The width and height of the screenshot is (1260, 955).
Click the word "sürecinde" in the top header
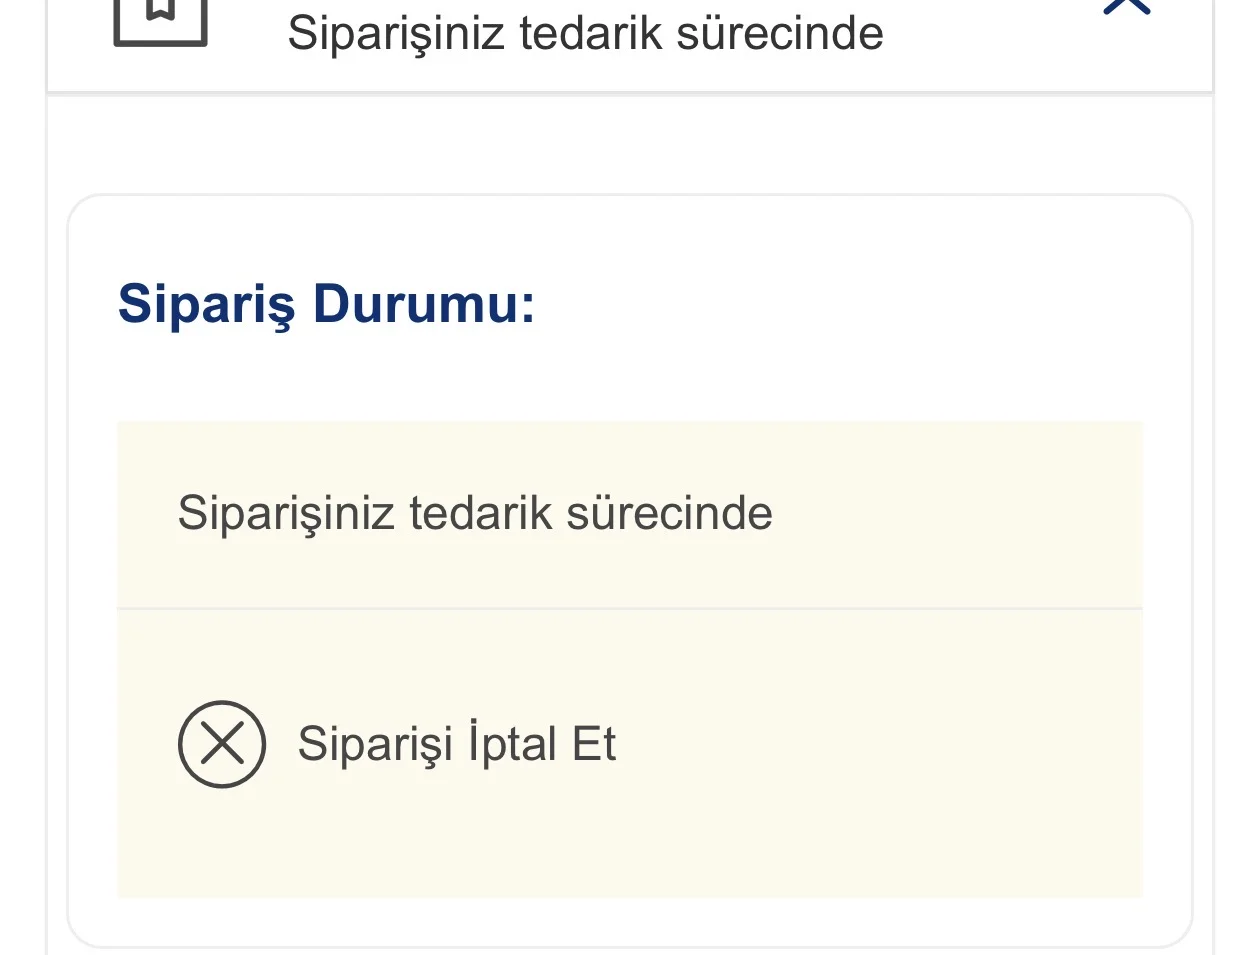click(x=780, y=33)
